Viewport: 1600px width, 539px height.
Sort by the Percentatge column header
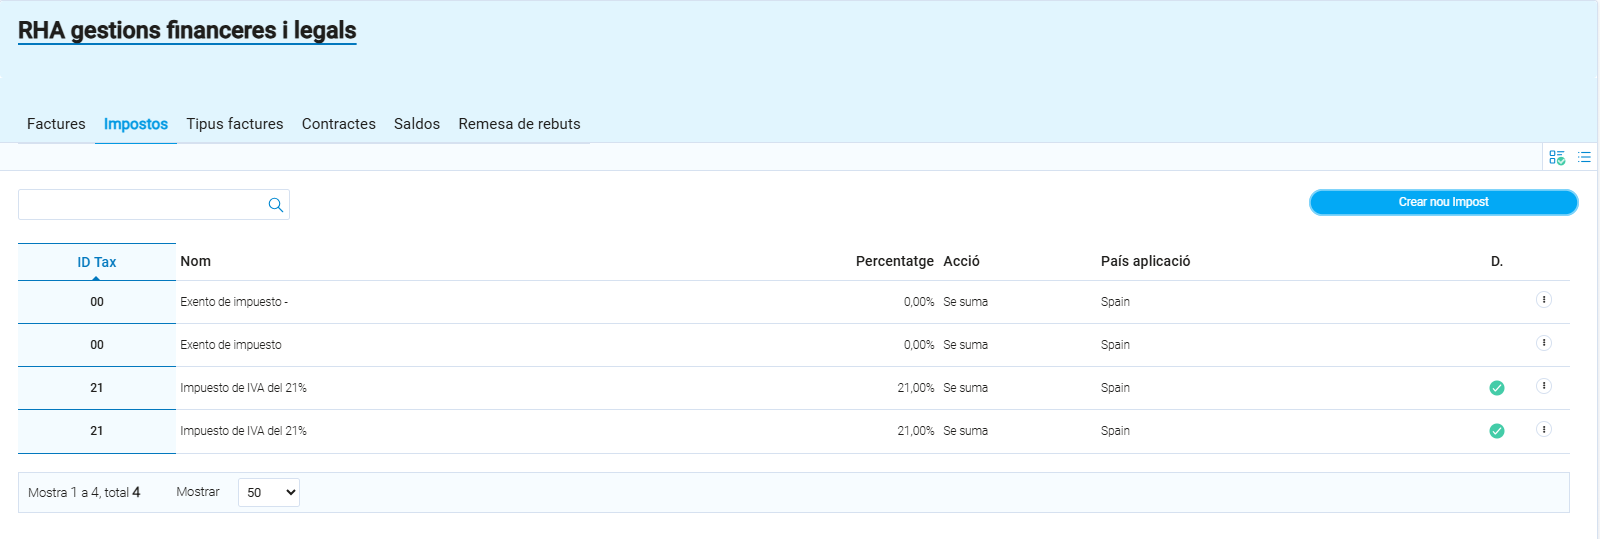894,261
